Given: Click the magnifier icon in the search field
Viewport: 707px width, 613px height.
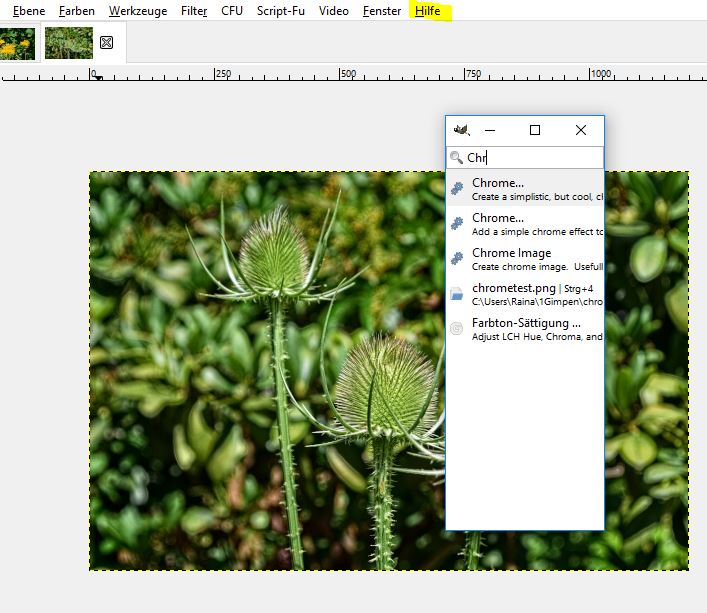Looking at the screenshot, I should (457, 158).
